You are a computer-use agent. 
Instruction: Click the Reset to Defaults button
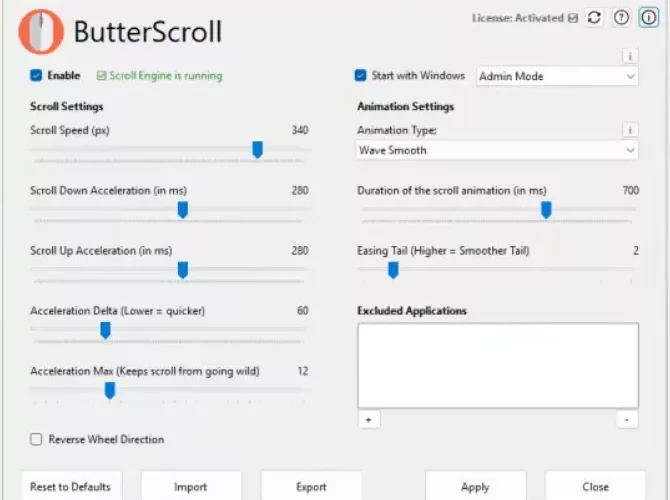pos(71,486)
